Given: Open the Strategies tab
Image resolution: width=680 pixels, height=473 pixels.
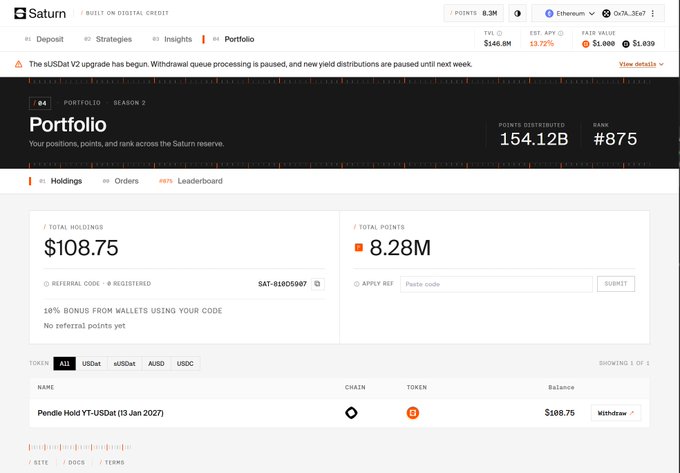Looking at the screenshot, I should (x=108, y=39).
